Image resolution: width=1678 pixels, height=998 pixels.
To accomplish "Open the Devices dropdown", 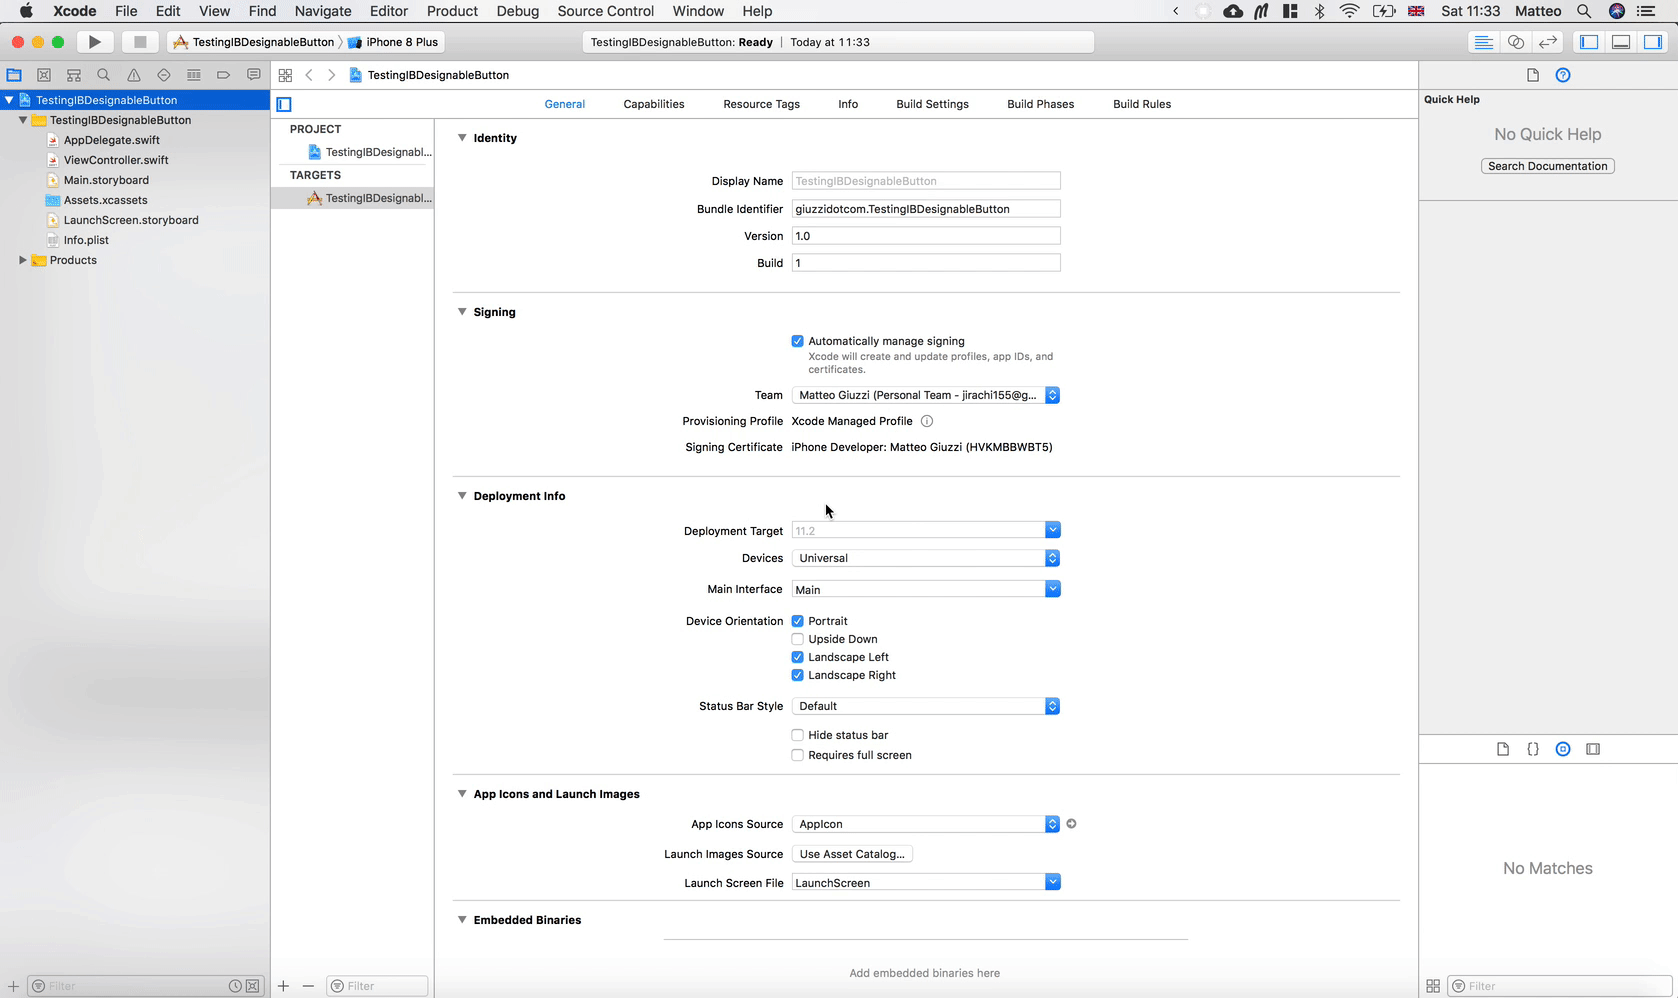I will click(x=925, y=558).
